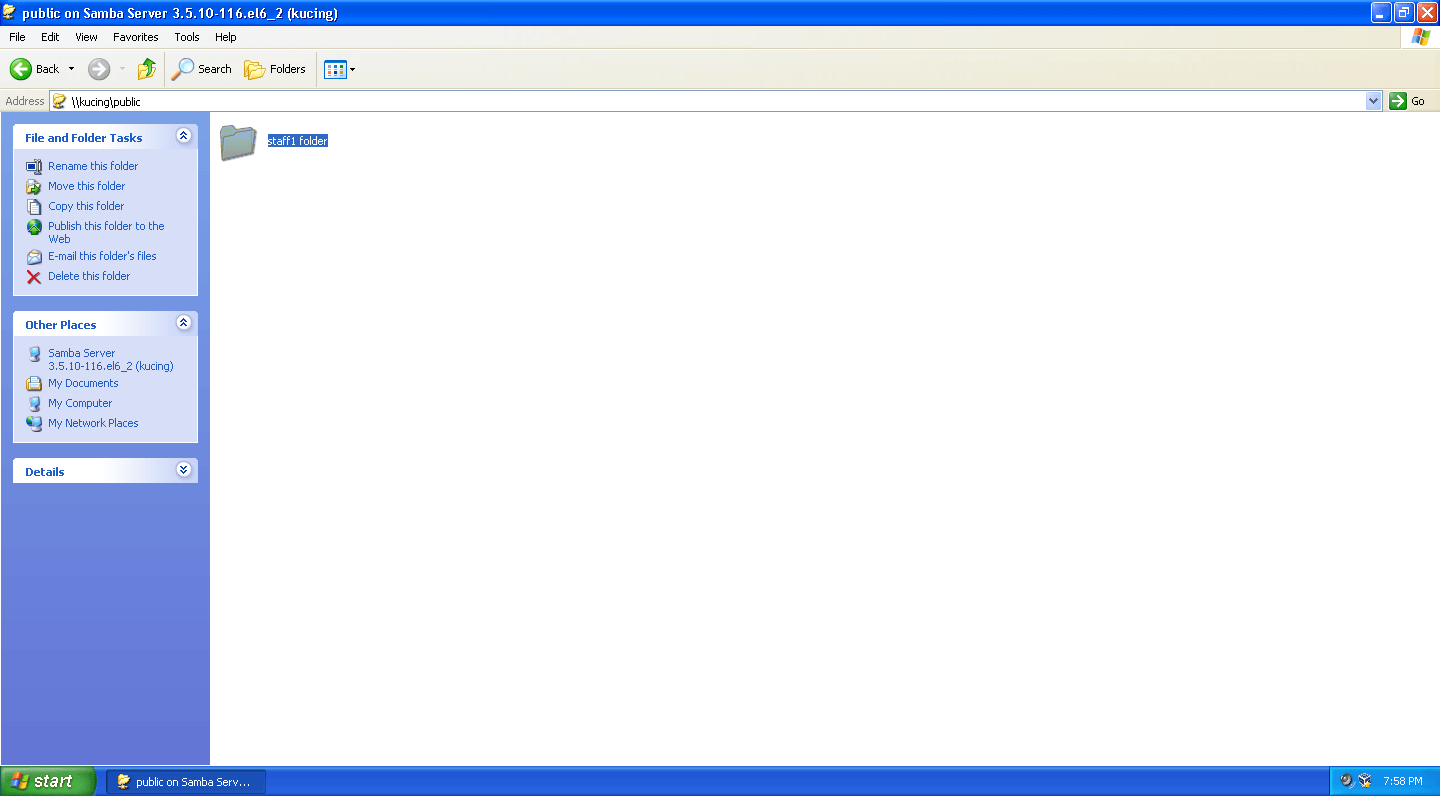The height and width of the screenshot is (796, 1440).
Task: Click the first system tray icon
Action: pyautogui.click(x=1346, y=781)
